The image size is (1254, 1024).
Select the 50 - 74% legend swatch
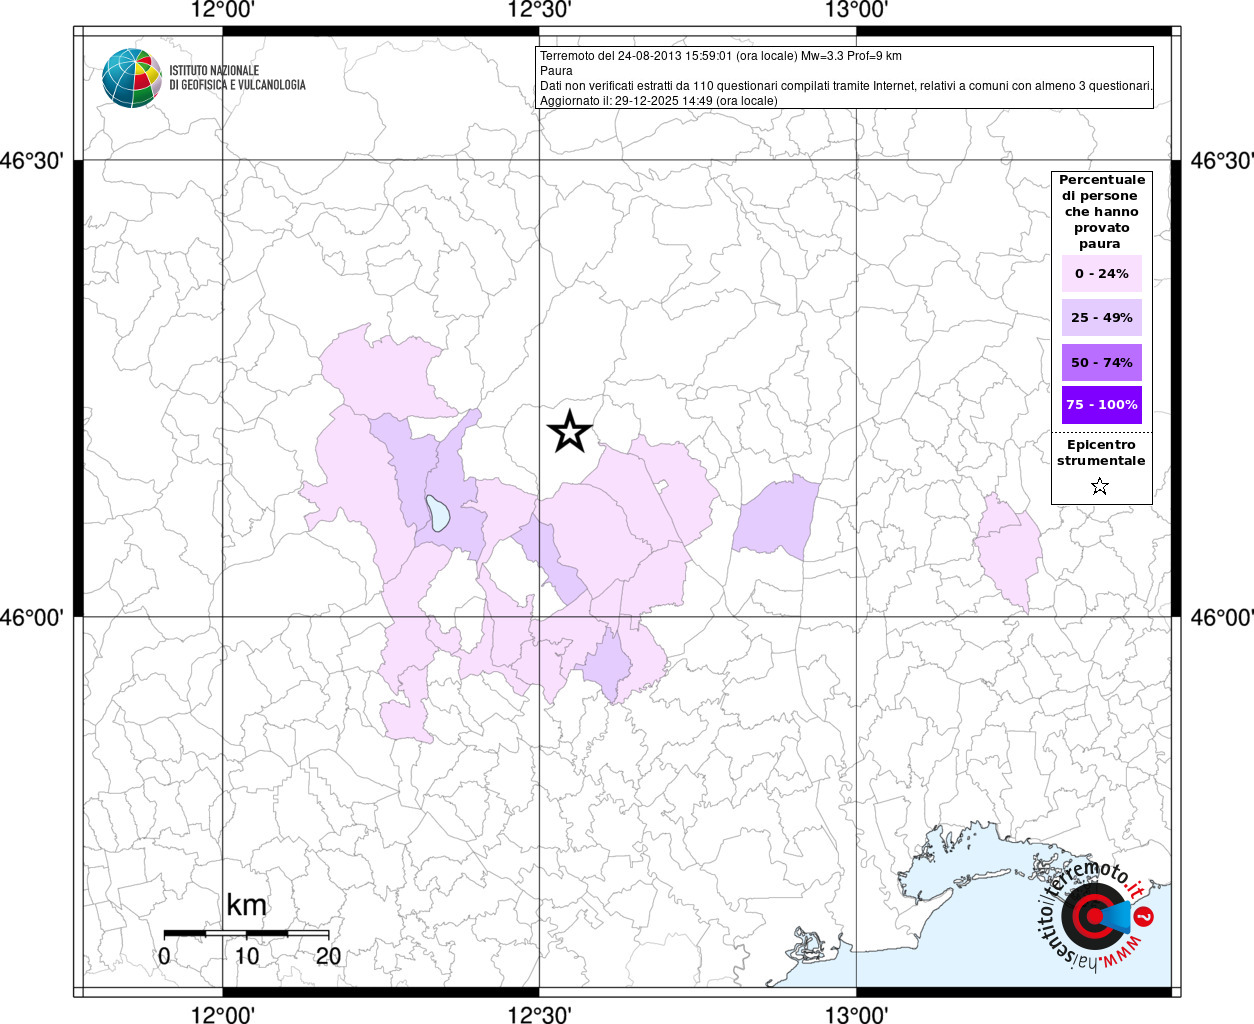pos(1102,362)
